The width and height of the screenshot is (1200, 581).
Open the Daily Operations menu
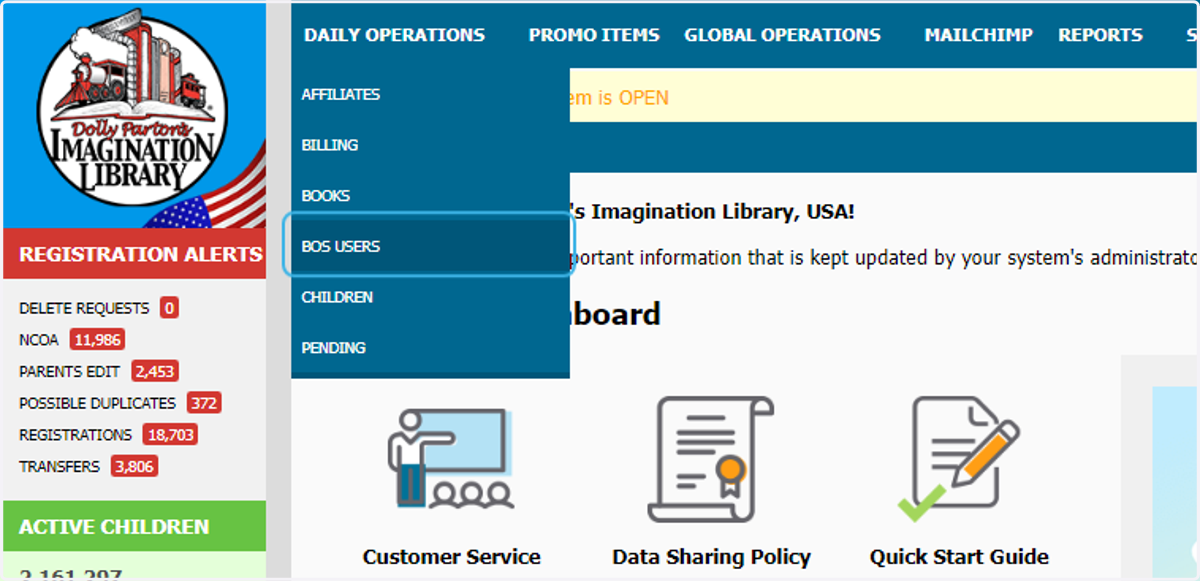(394, 35)
